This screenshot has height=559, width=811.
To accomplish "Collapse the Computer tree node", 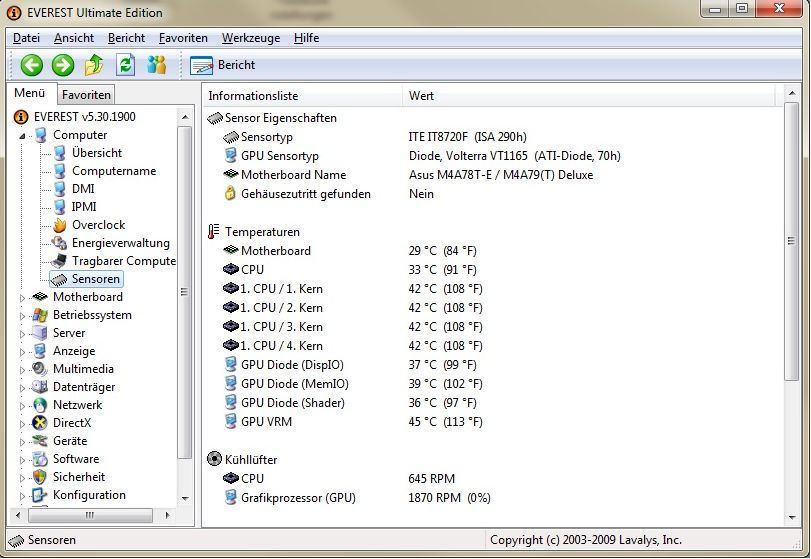I will point(22,136).
